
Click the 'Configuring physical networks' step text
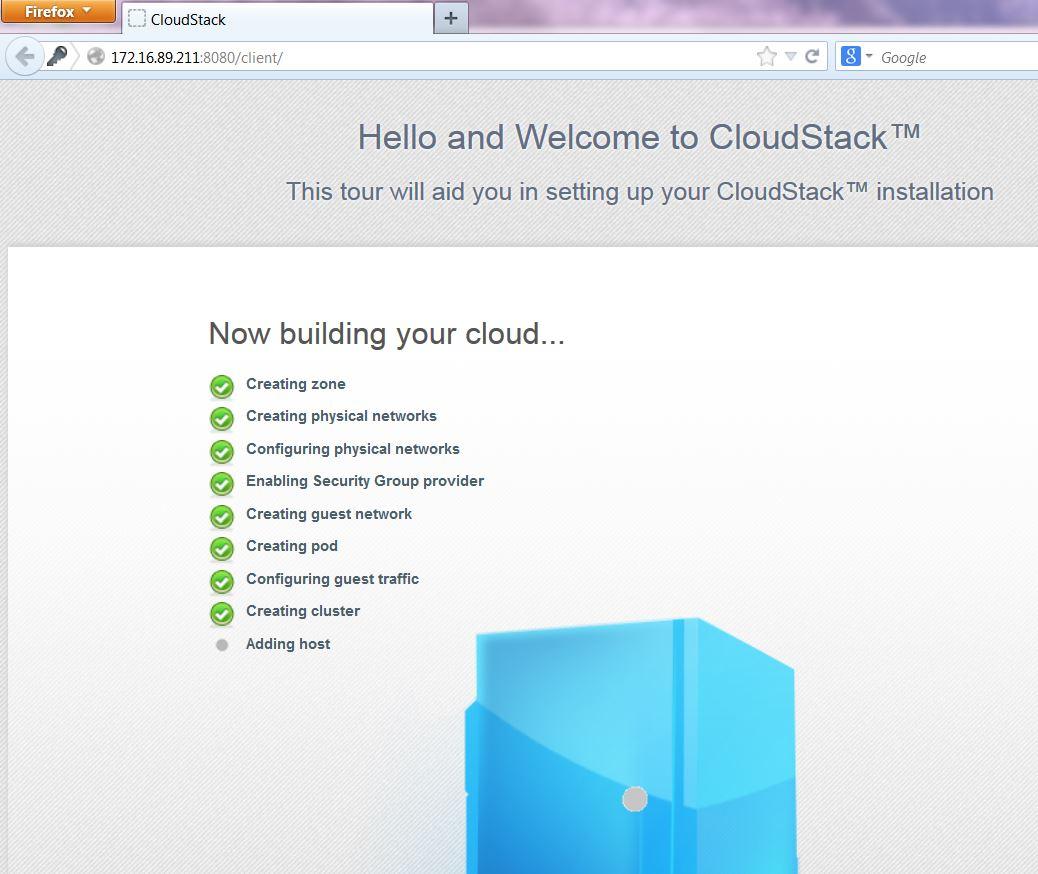coord(352,449)
